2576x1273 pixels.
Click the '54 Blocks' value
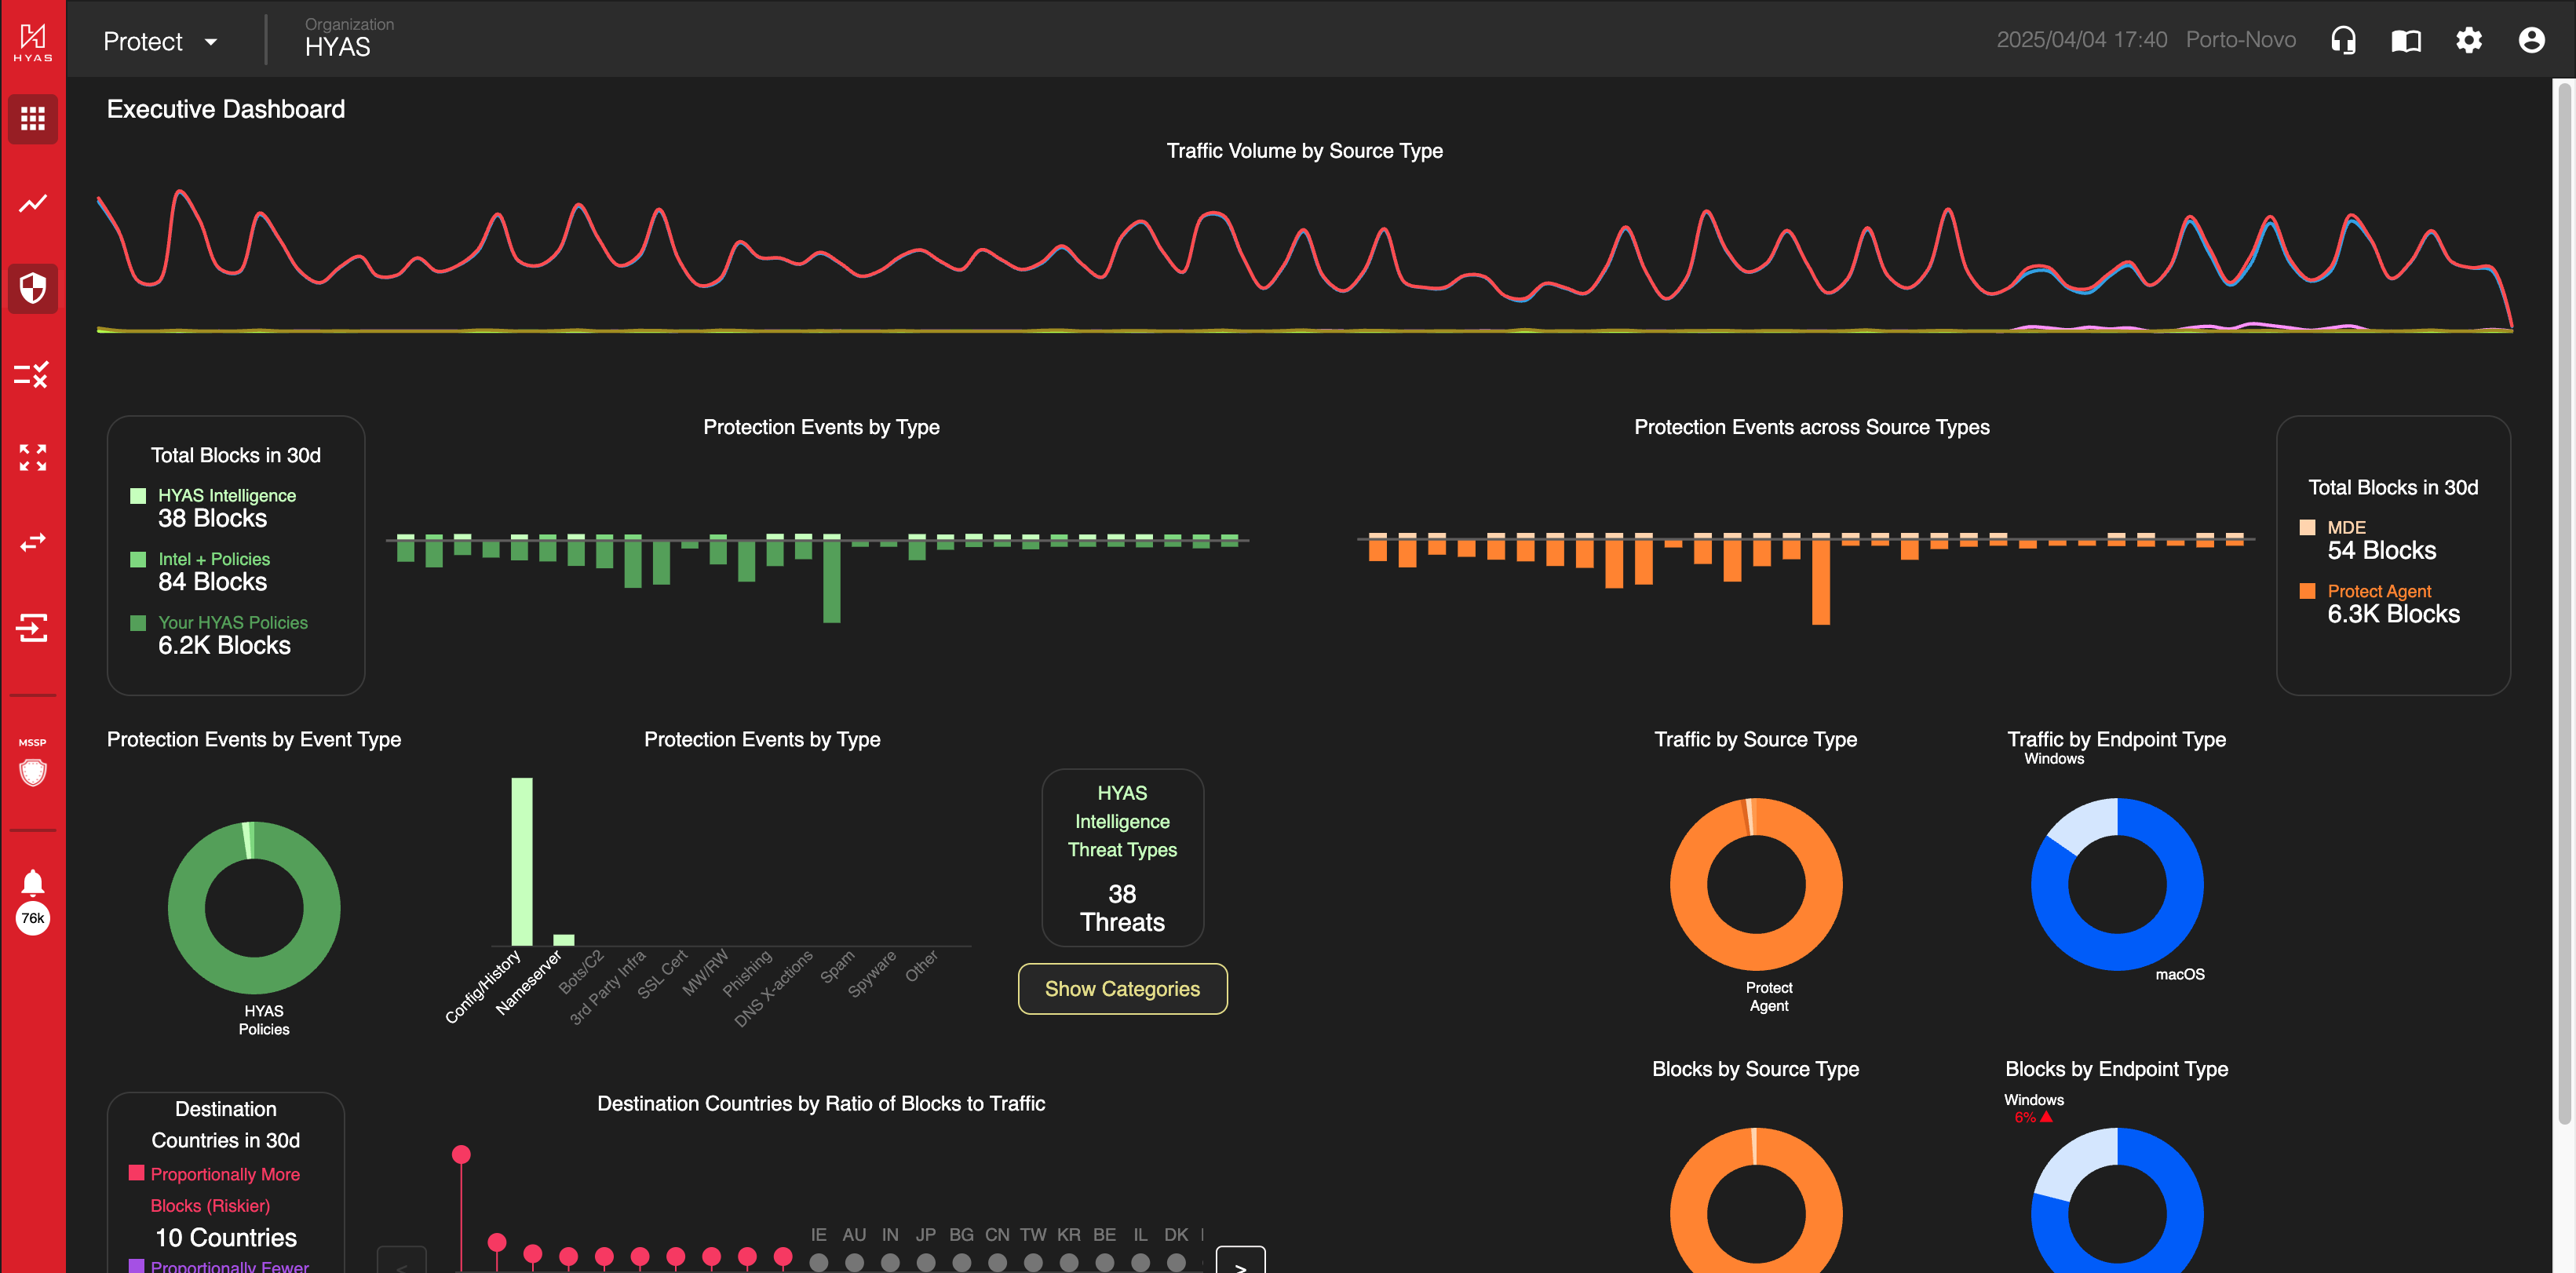tap(2381, 550)
